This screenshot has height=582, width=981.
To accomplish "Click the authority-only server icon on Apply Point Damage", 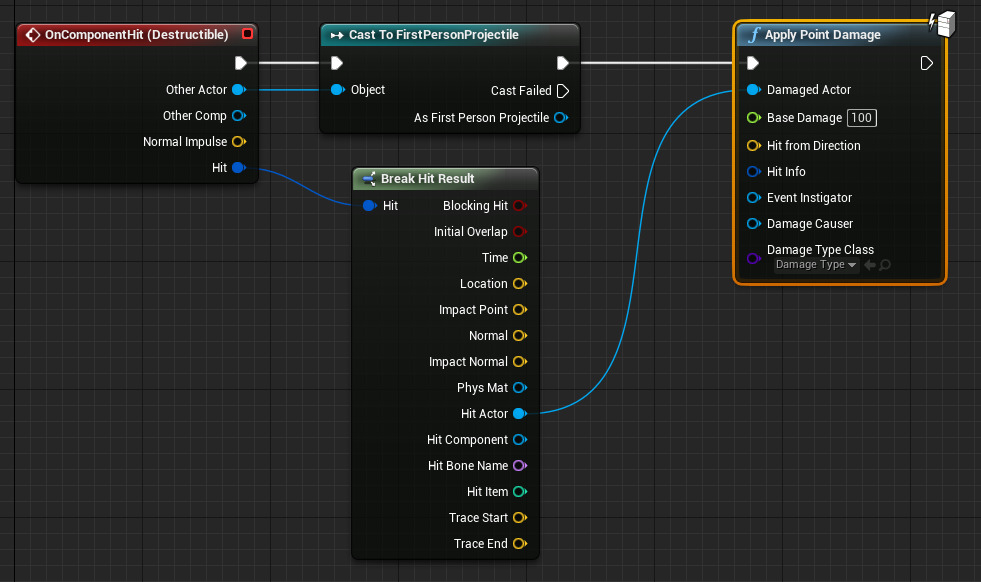I will coord(943,22).
